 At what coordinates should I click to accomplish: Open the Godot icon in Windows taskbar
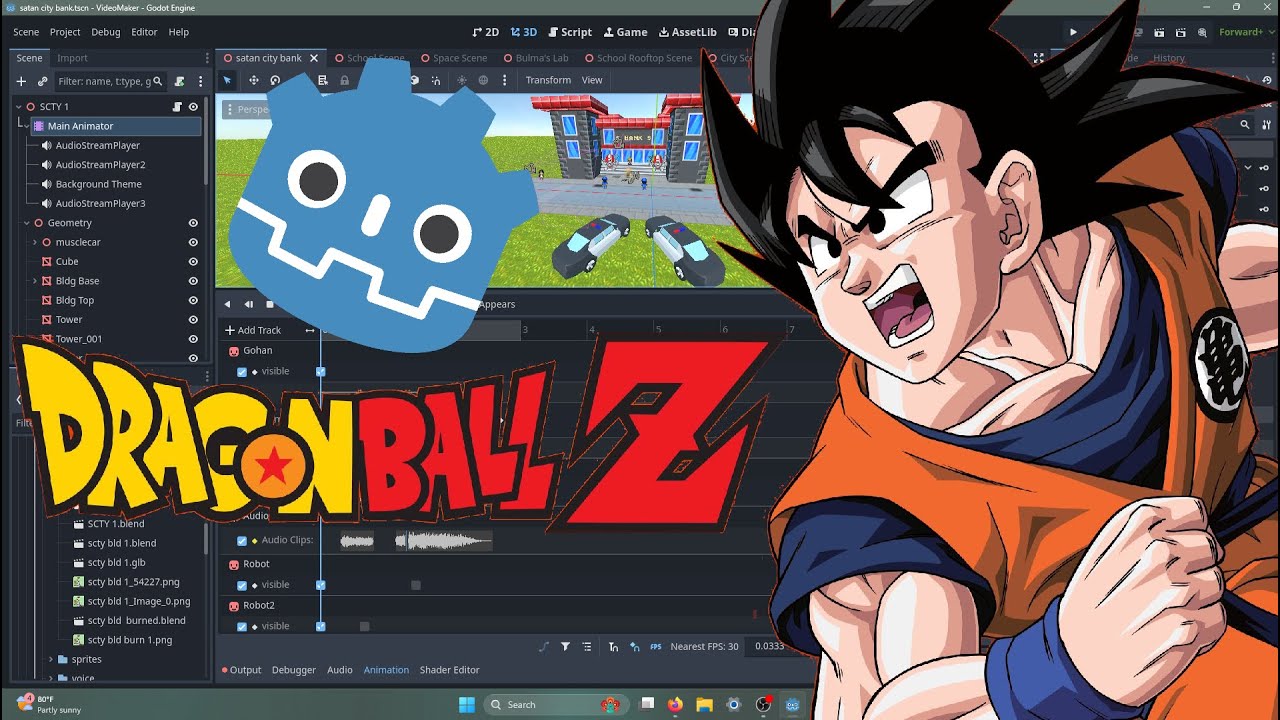point(793,704)
